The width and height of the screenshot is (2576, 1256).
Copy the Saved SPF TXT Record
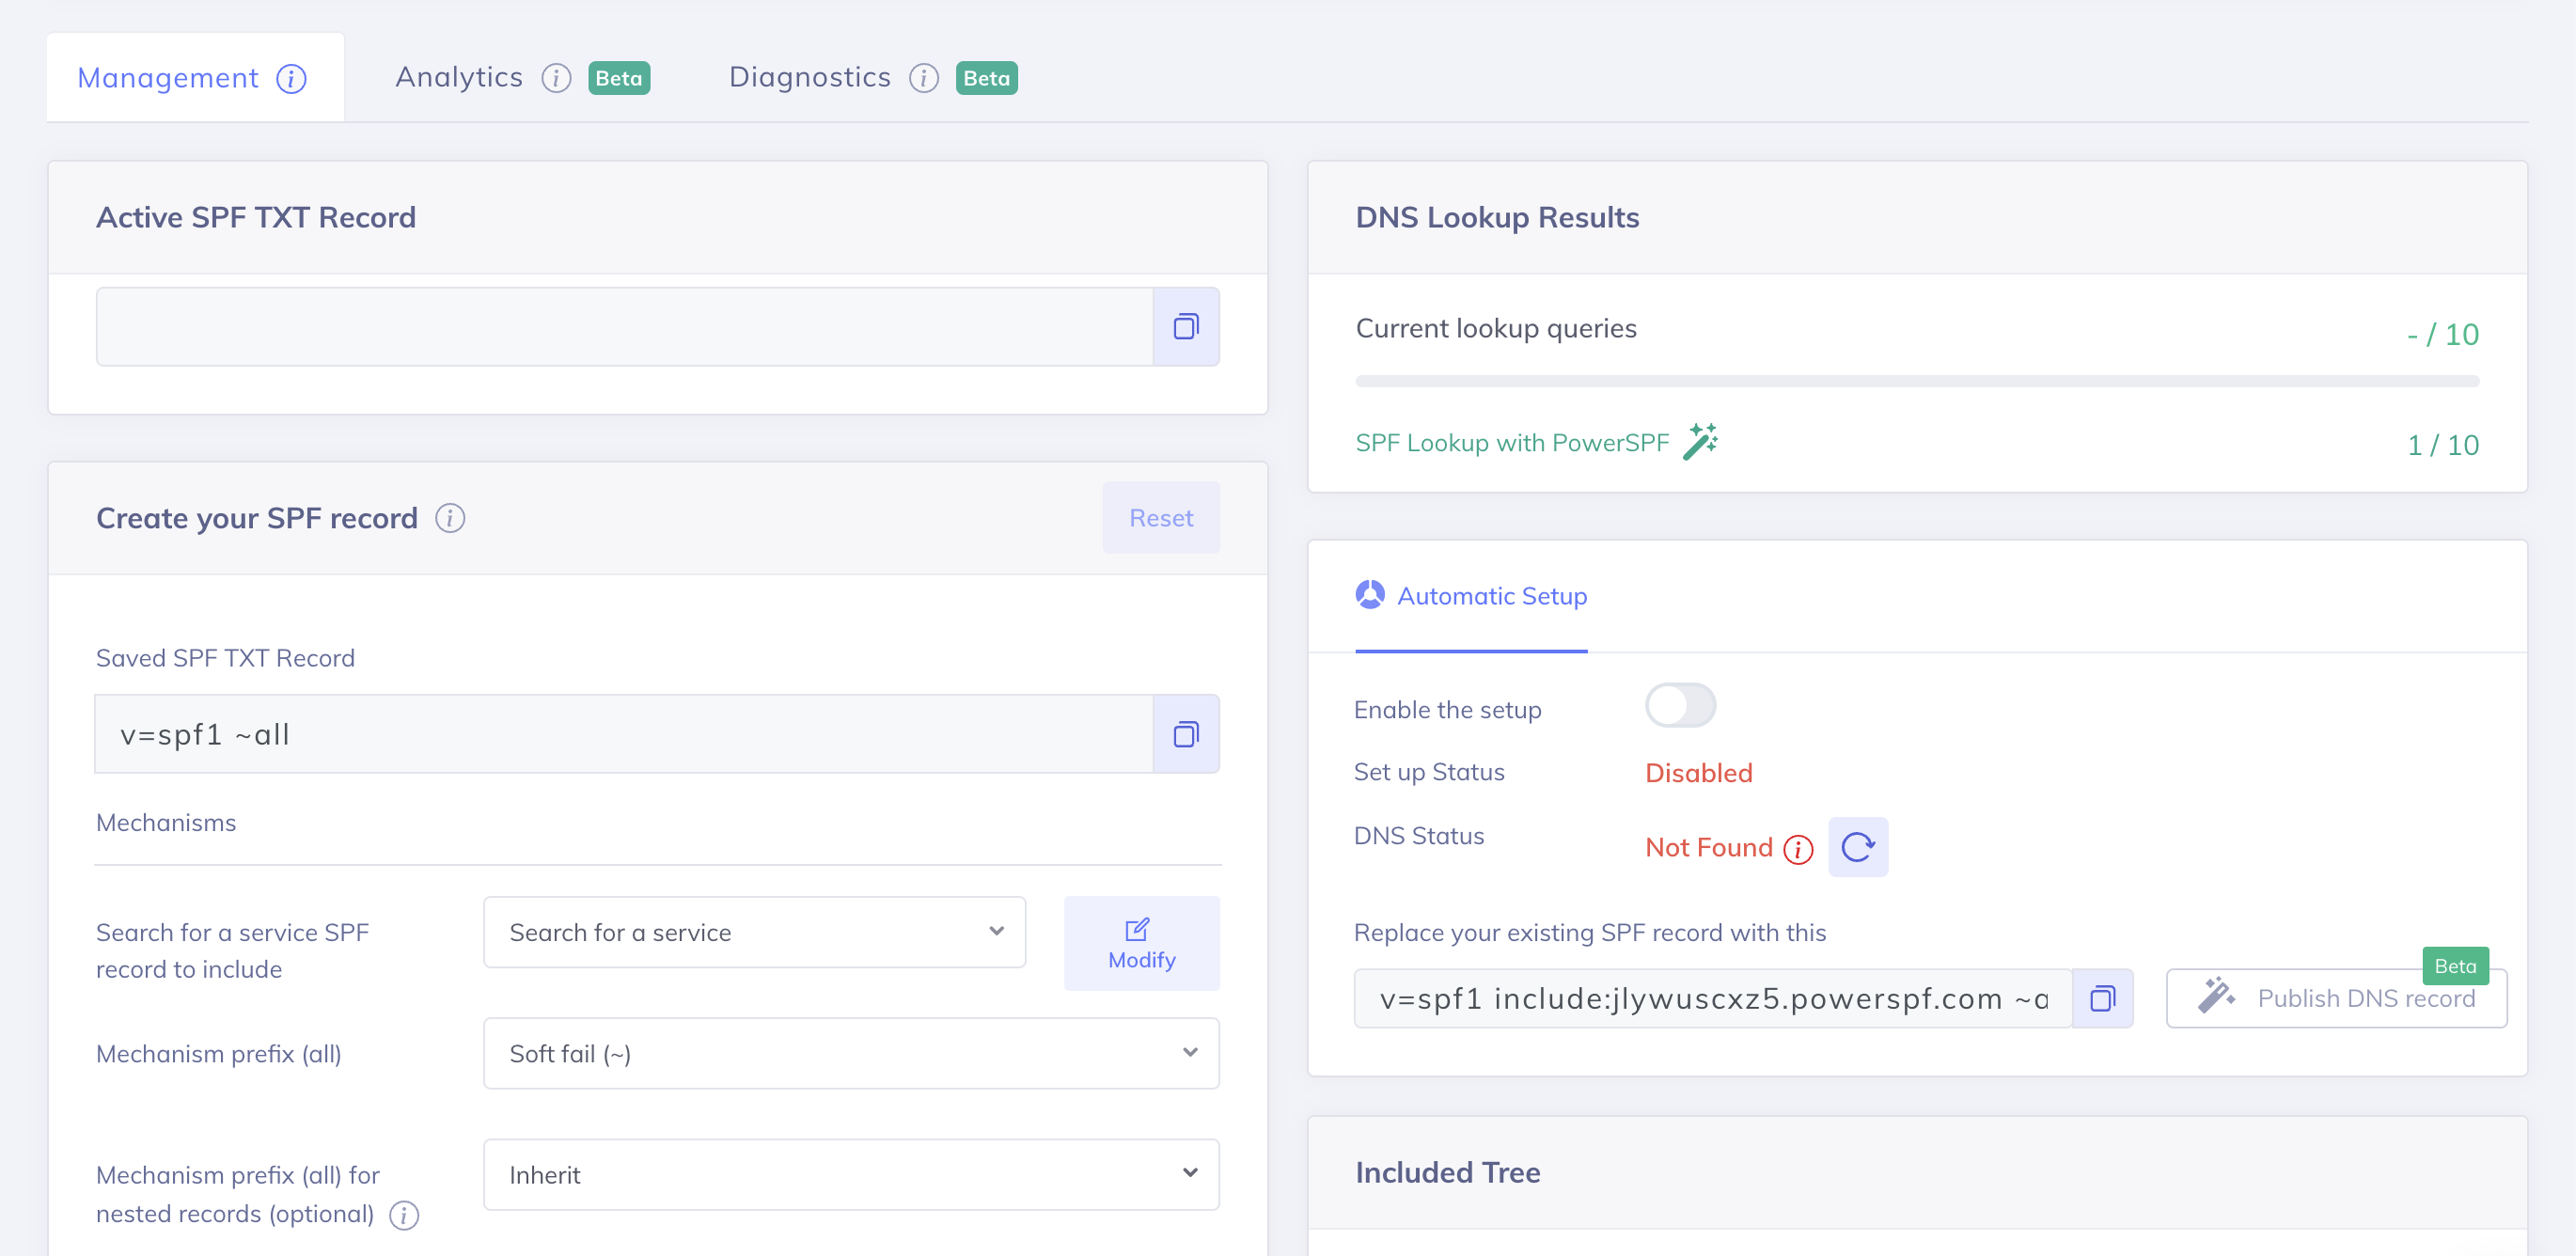pyautogui.click(x=1185, y=734)
